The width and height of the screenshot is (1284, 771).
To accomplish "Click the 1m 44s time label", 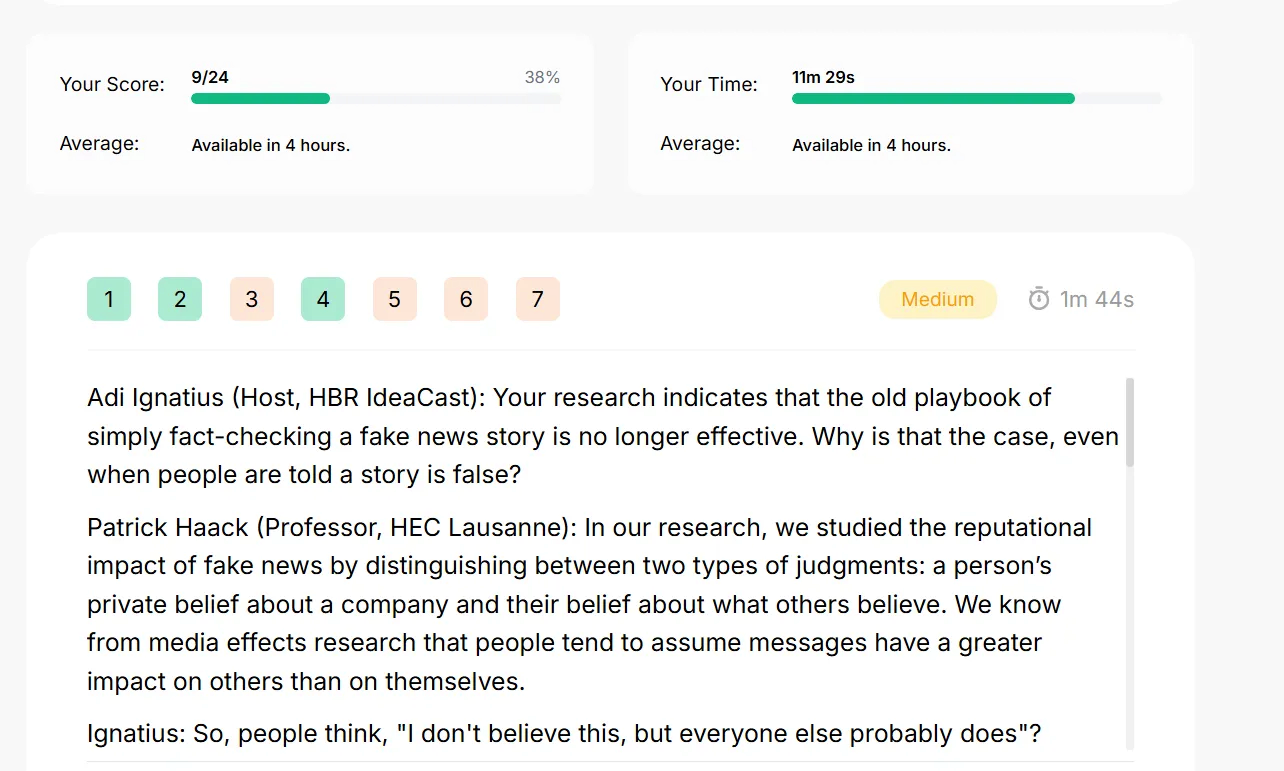I will coord(1097,299).
